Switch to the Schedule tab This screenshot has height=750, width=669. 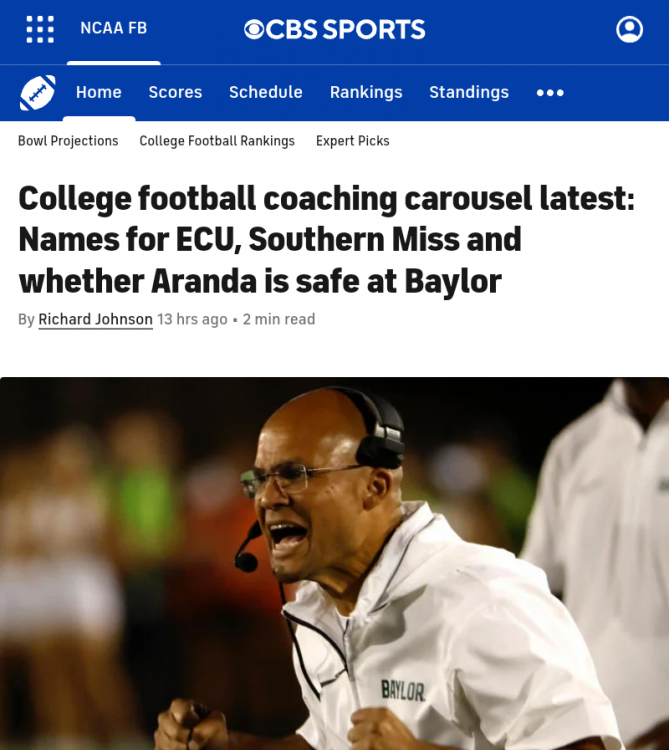point(266,93)
